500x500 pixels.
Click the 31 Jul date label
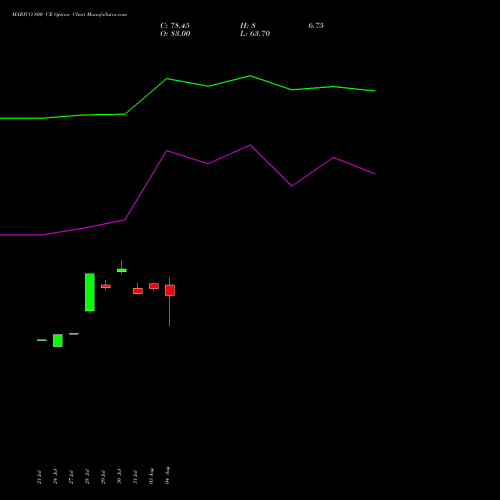pyautogui.click(x=135, y=477)
